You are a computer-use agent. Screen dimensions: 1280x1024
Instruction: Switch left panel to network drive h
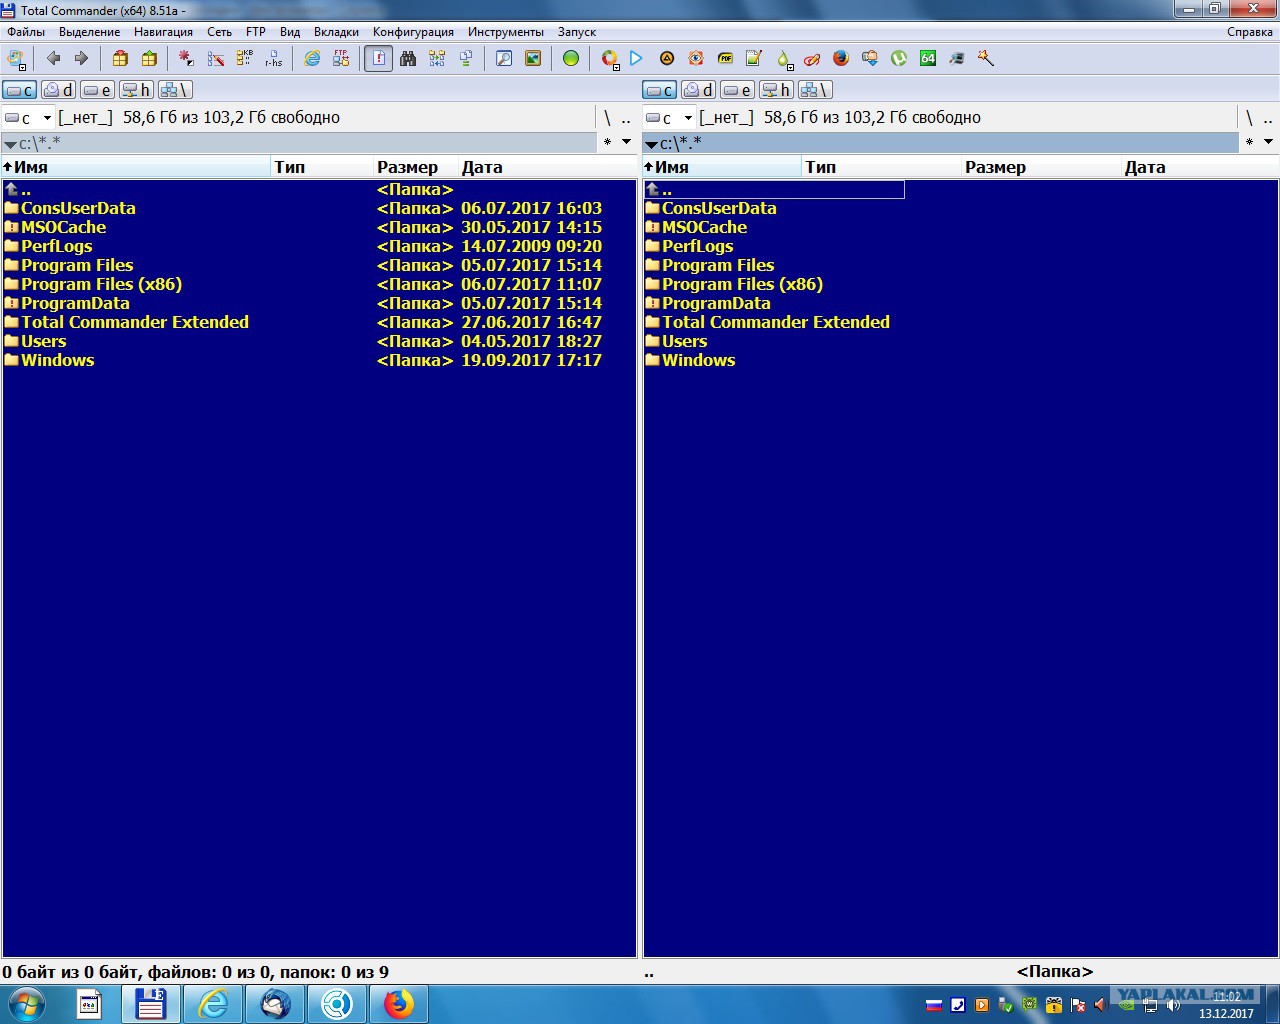[x=135, y=90]
